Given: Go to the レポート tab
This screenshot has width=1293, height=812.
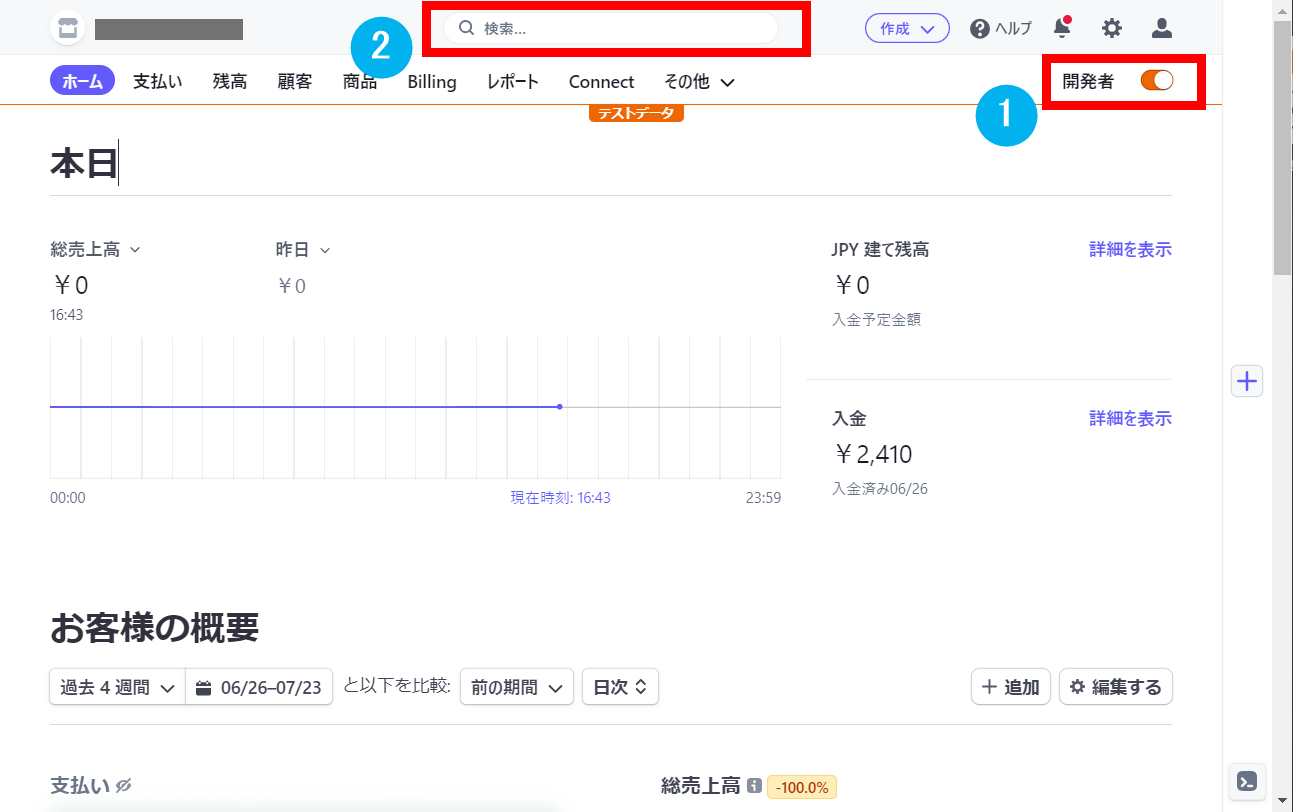Looking at the screenshot, I should [513, 82].
